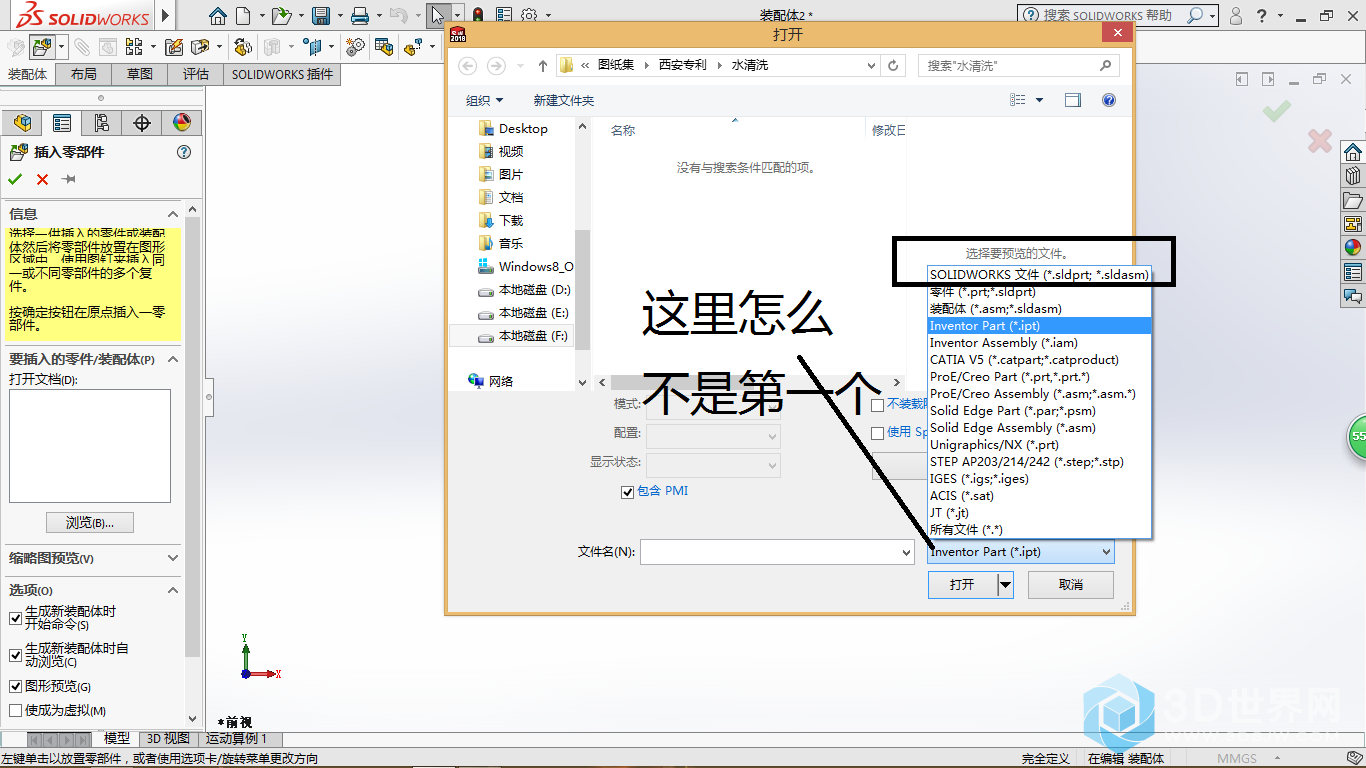Click the Print icon
Screen dimensions: 1366x768
click(360, 15)
